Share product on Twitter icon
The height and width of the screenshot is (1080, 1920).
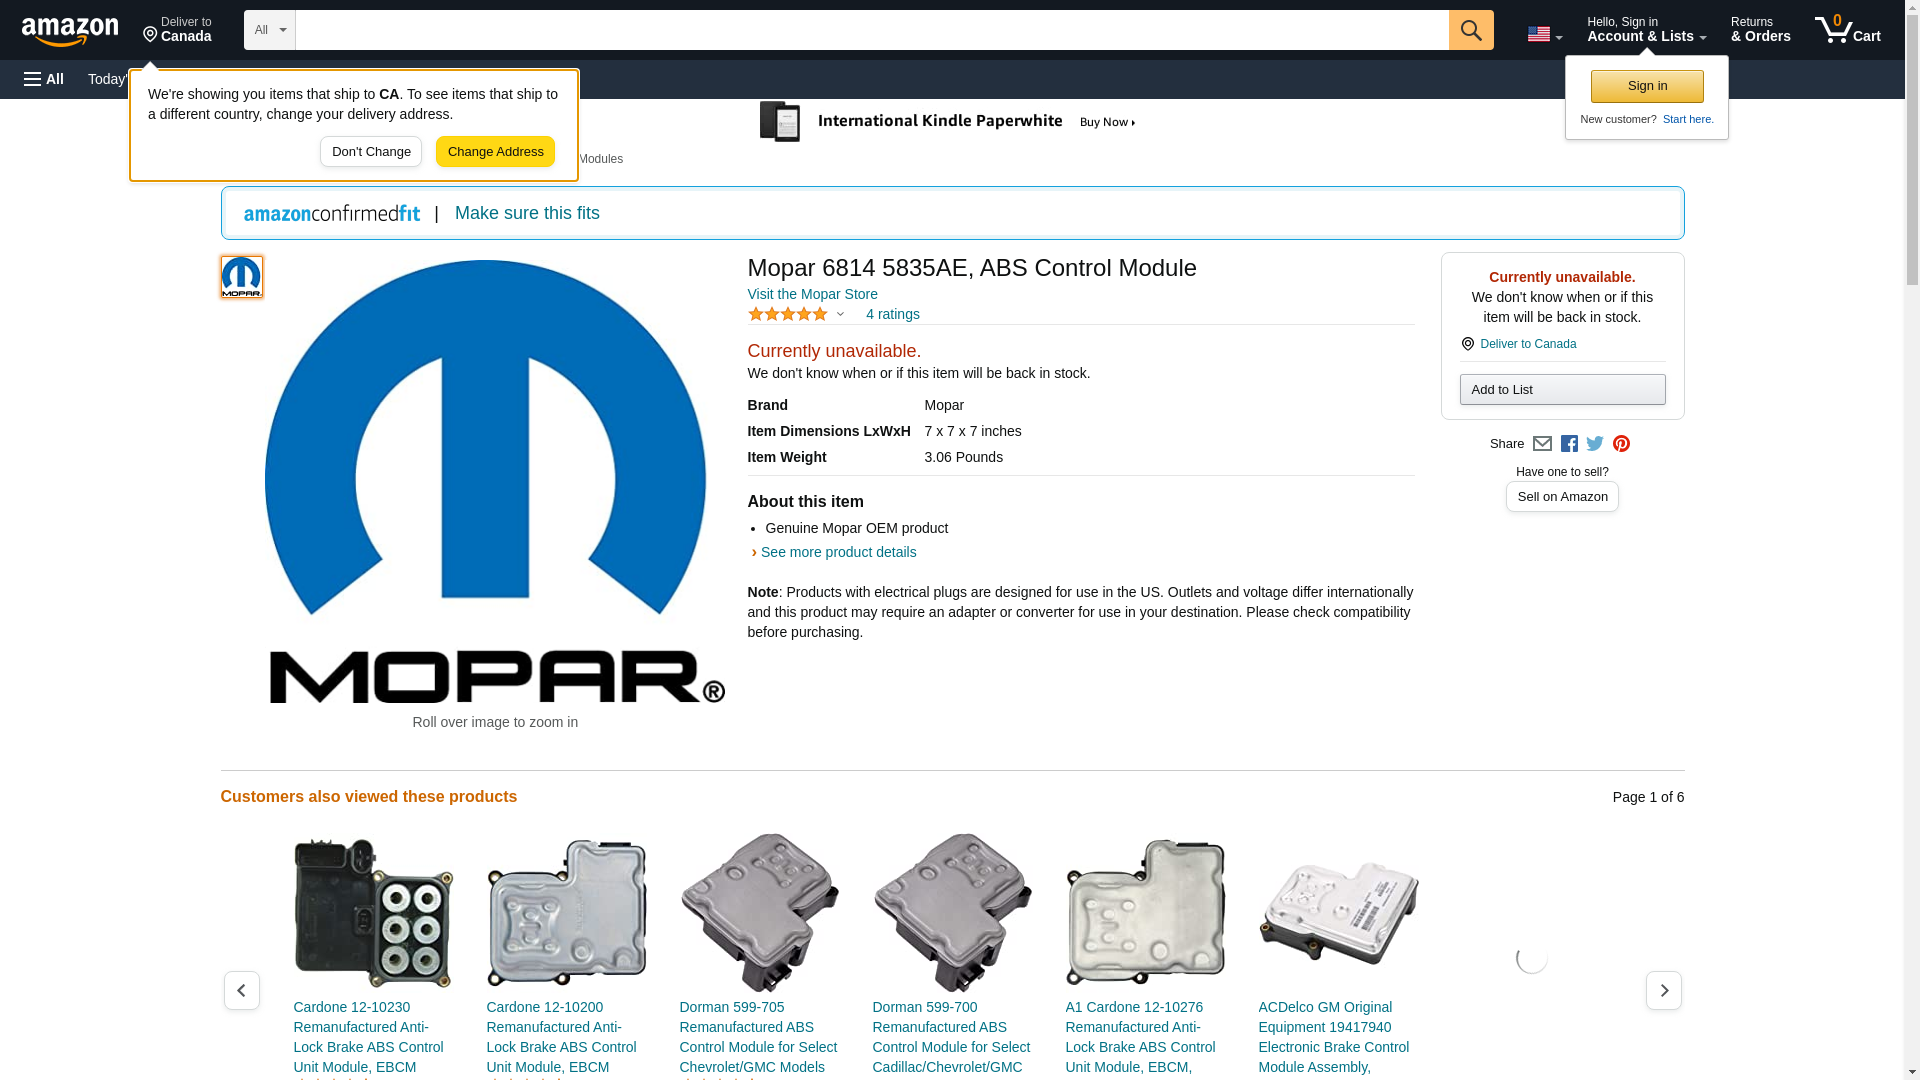pyautogui.click(x=1595, y=444)
